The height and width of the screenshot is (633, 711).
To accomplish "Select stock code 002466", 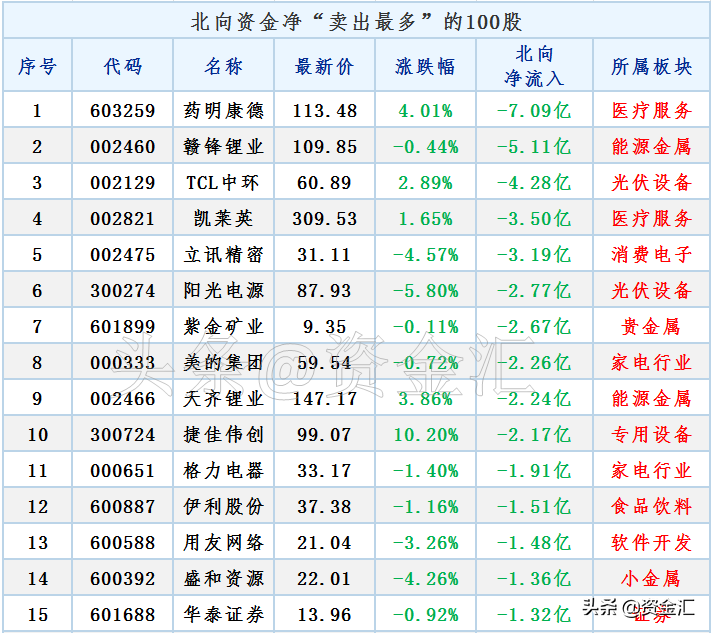I will [123, 399].
